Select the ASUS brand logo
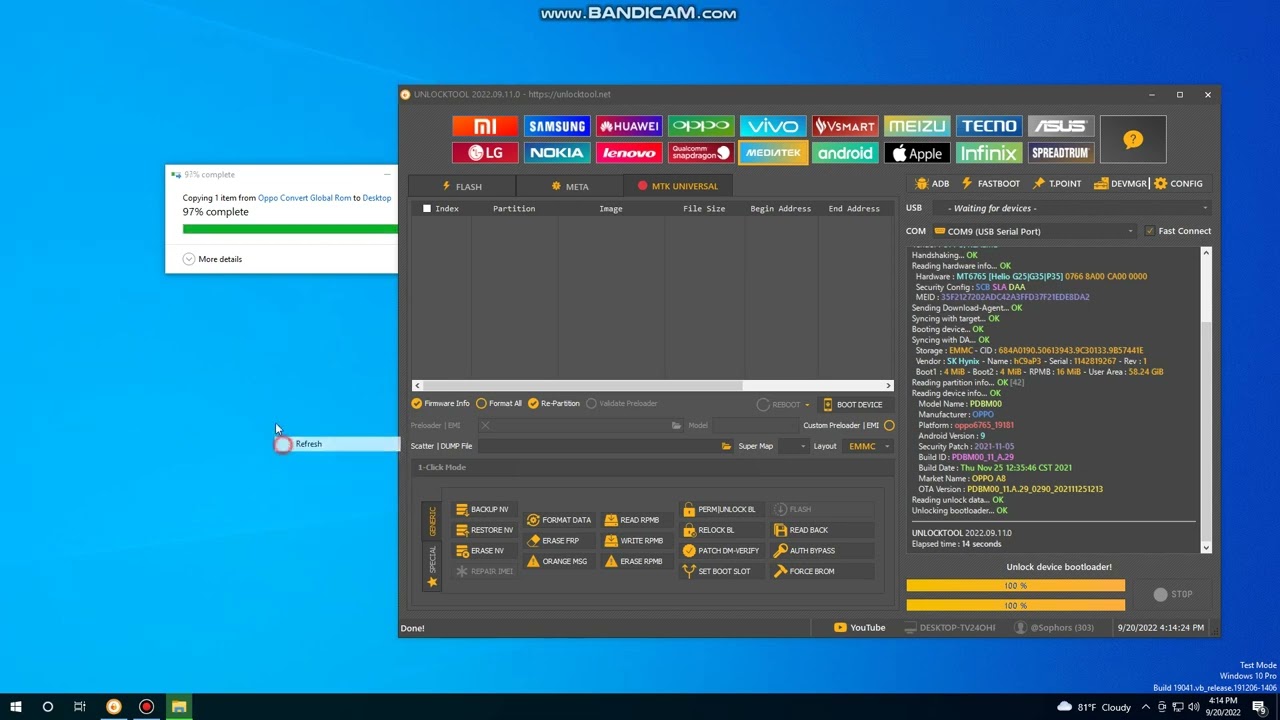 [x=1061, y=126]
